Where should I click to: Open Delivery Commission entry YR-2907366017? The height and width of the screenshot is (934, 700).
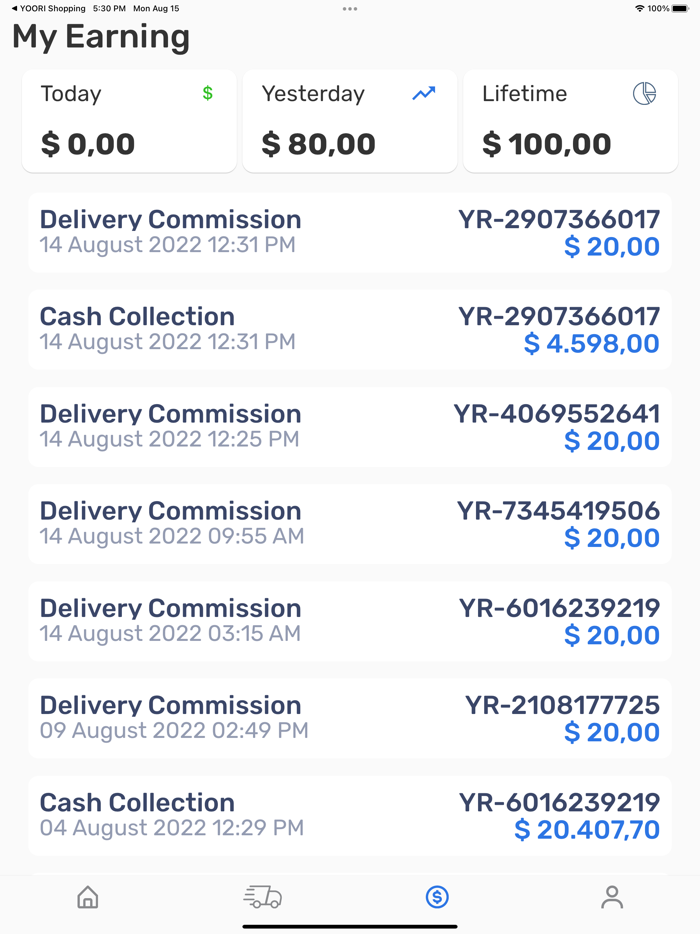(349, 231)
